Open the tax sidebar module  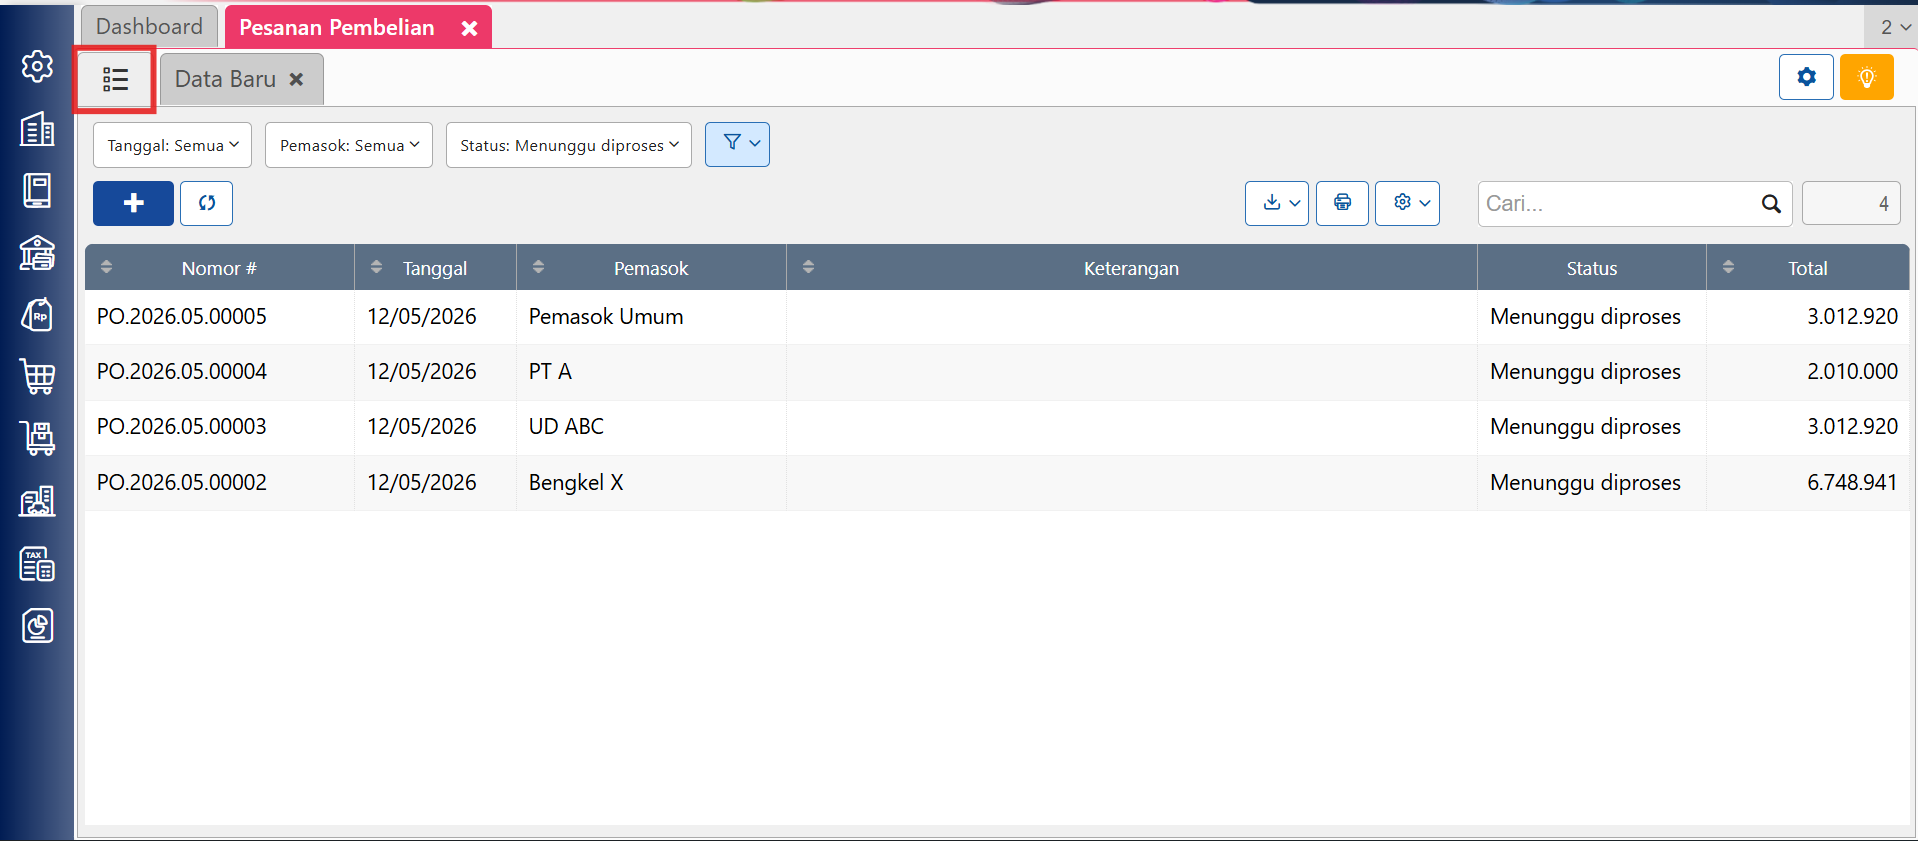37,564
